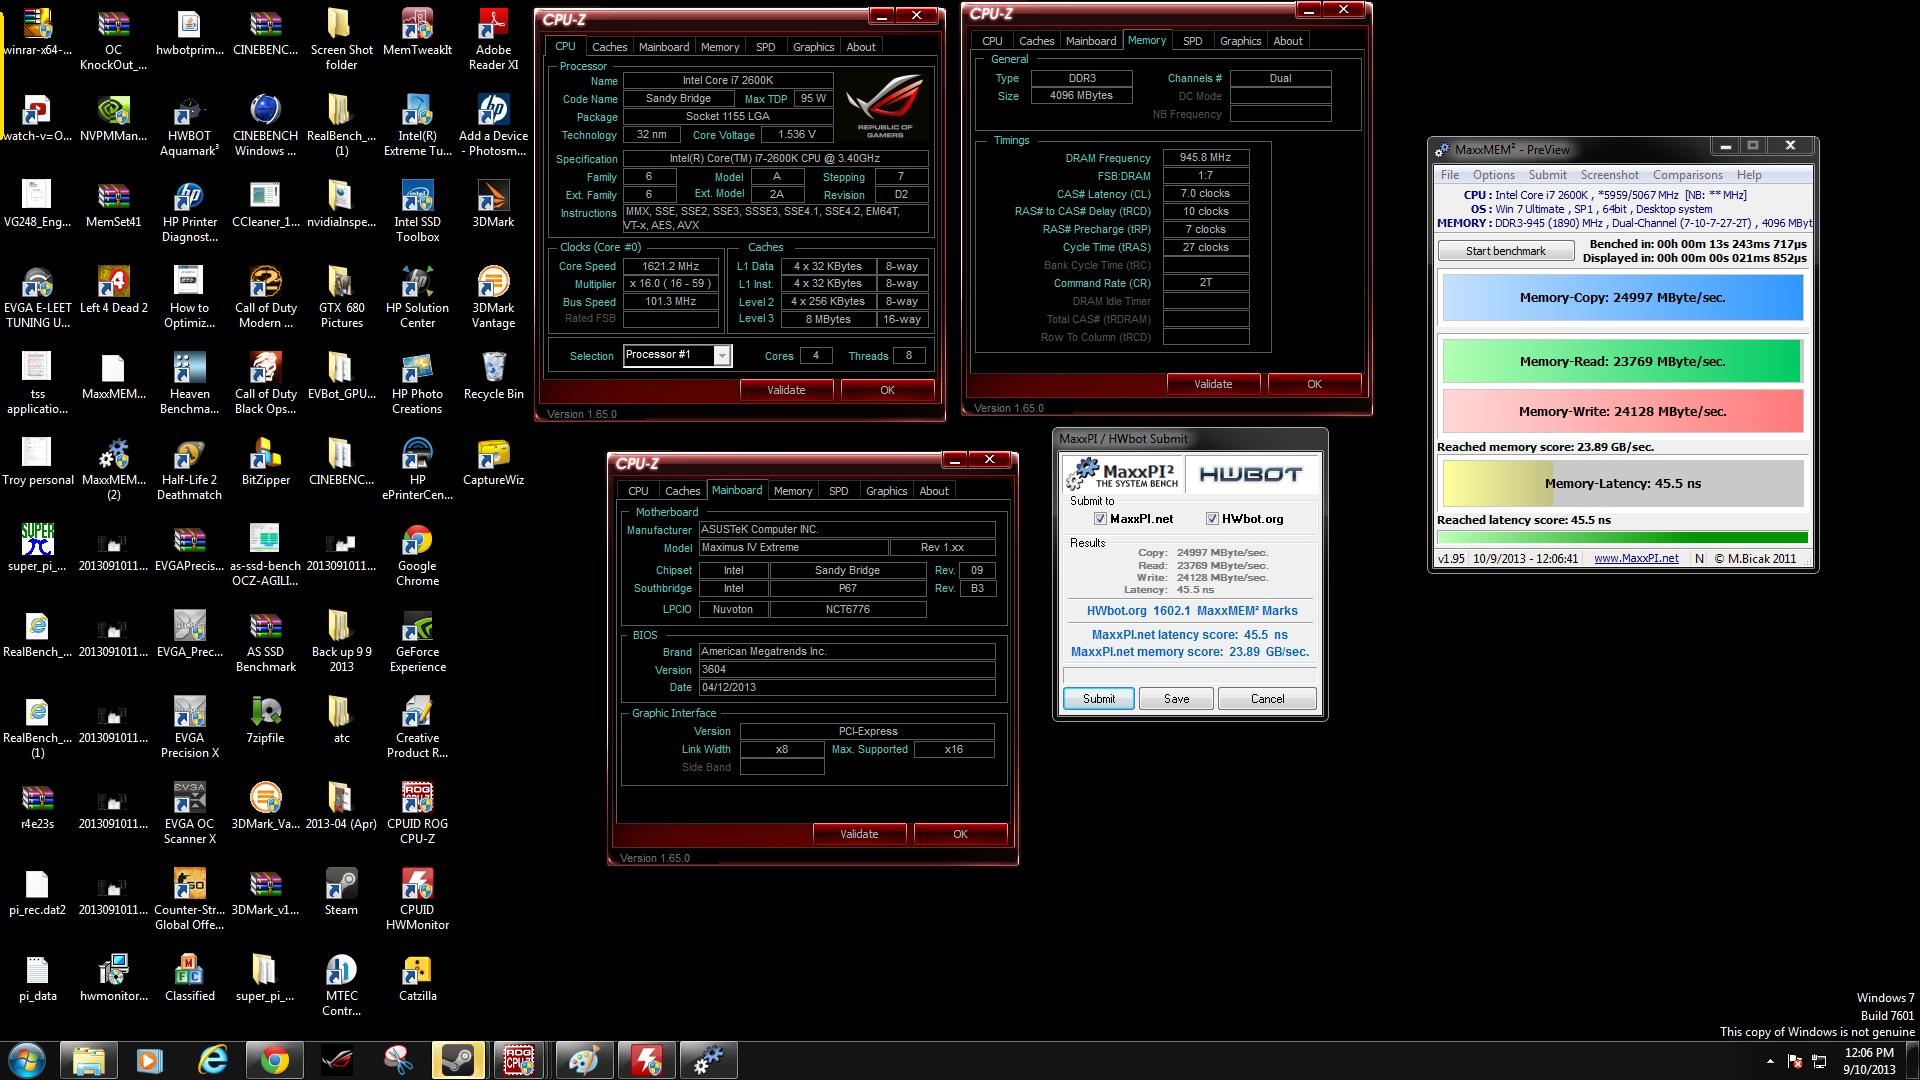
Task: Open the Steam taskbar button
Action: pos(459,1060)
